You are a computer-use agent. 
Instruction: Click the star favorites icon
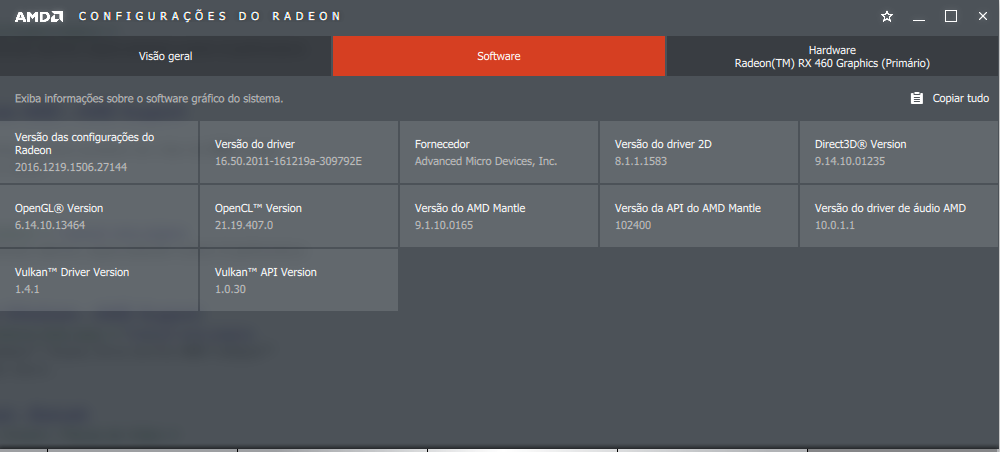tap(886, 17)
